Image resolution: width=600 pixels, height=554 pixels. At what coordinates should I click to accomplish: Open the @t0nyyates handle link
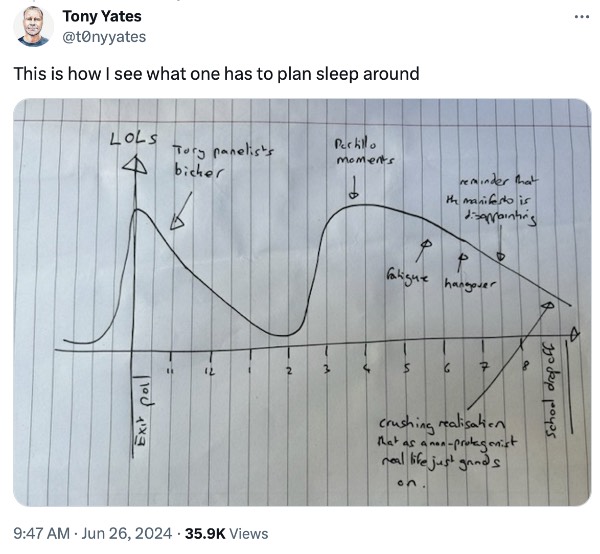pyautogui.click(x=104, y=37)
